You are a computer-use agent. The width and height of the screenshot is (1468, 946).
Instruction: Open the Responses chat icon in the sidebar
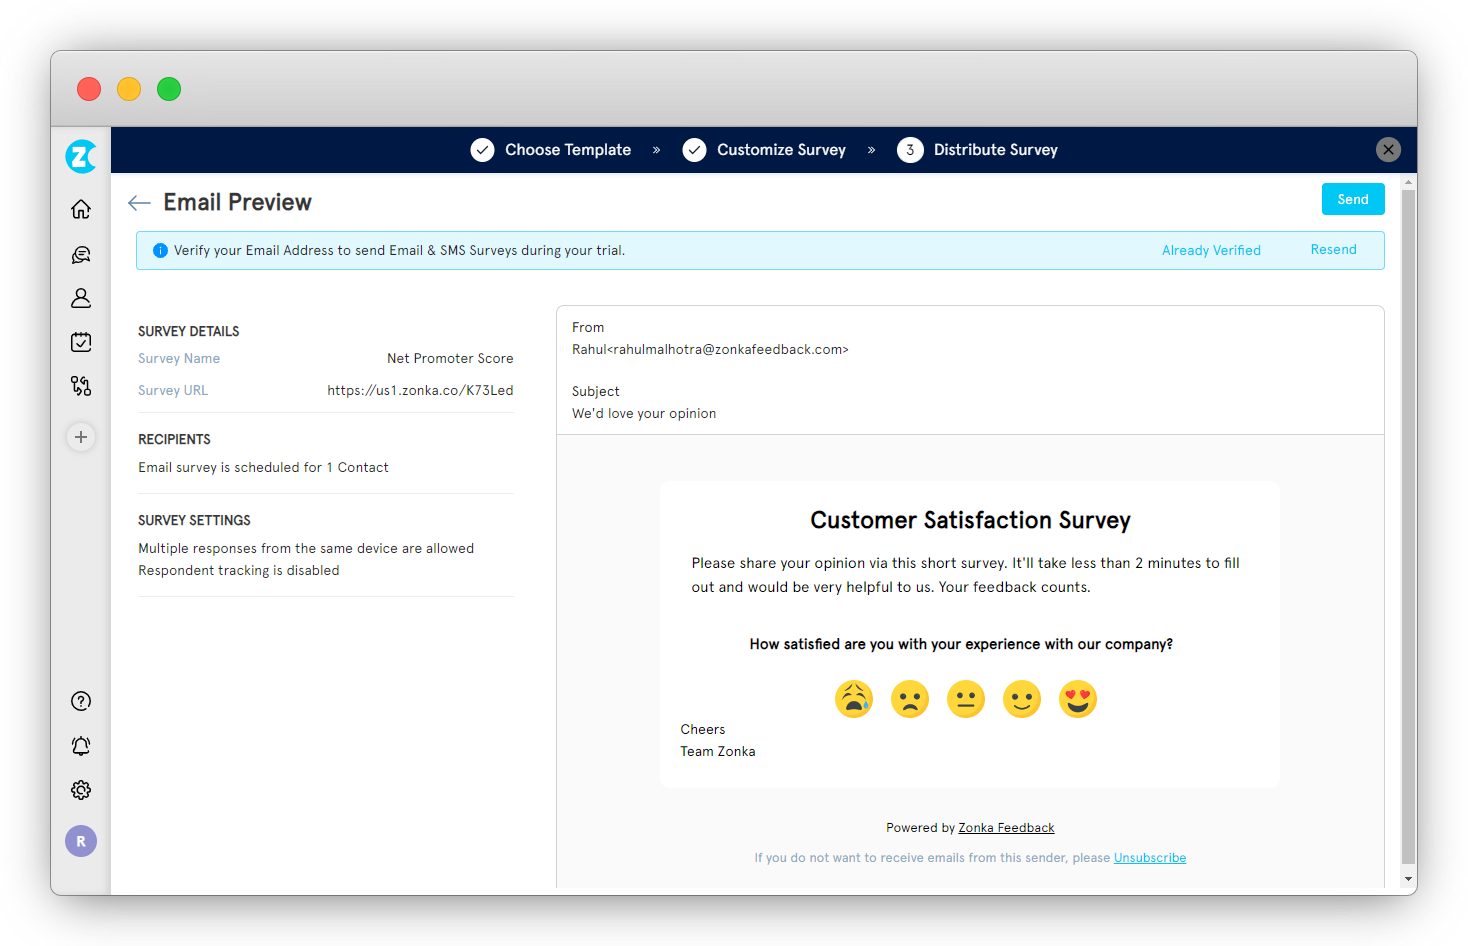(x=81, y=254)
